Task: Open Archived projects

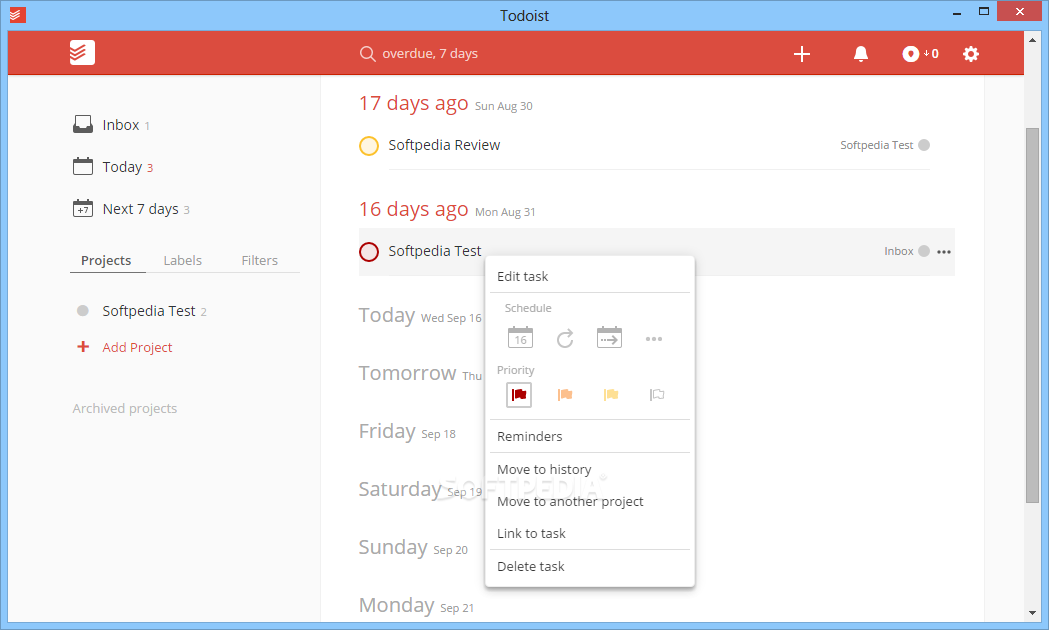Action: 124,408
